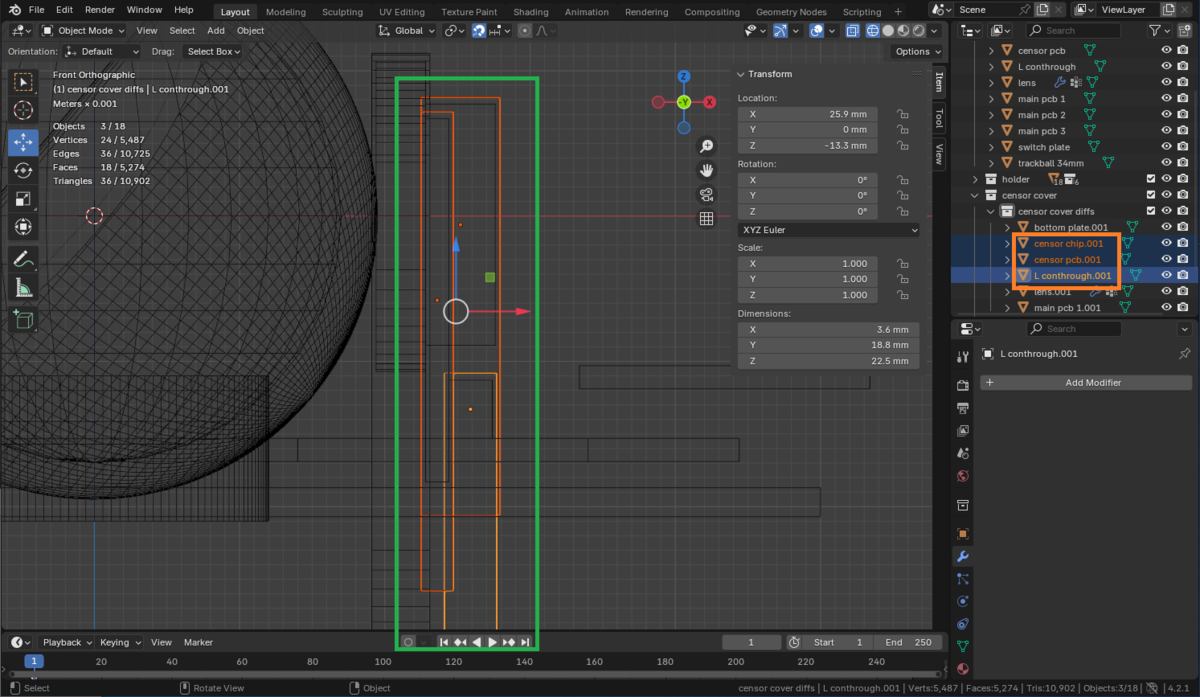
Task: Open the Render menu
Action: [x=99, y=9]
